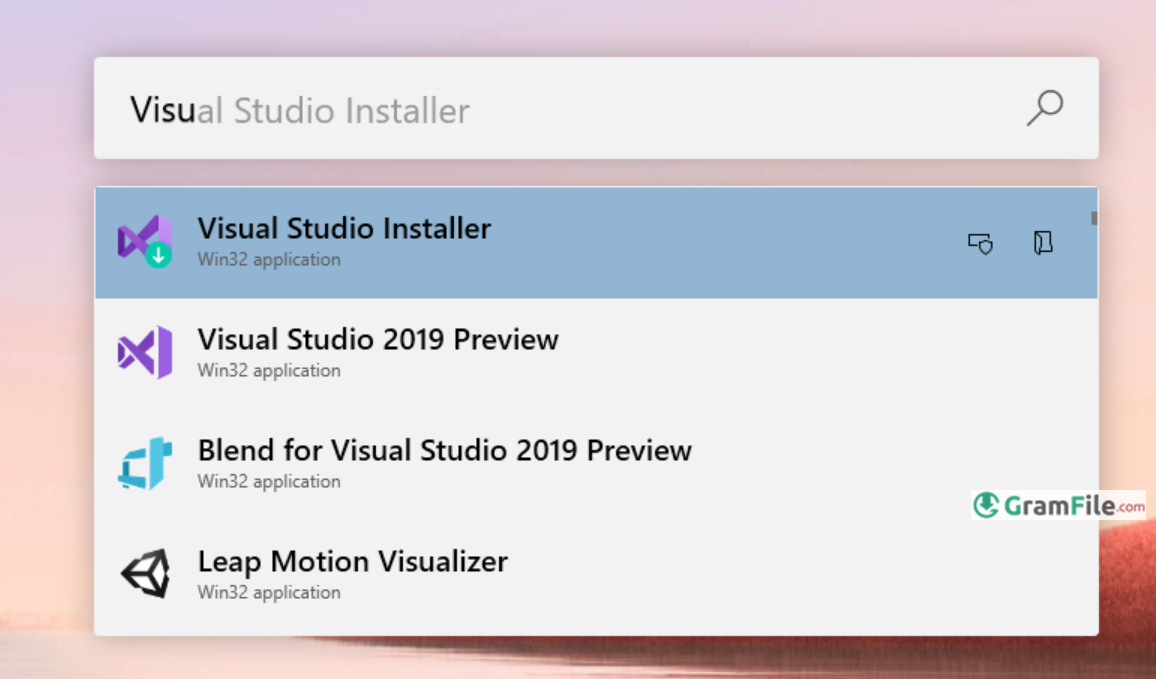
Task: Open 'Leap Motion Visualizer' result
Action: (596, 575)
